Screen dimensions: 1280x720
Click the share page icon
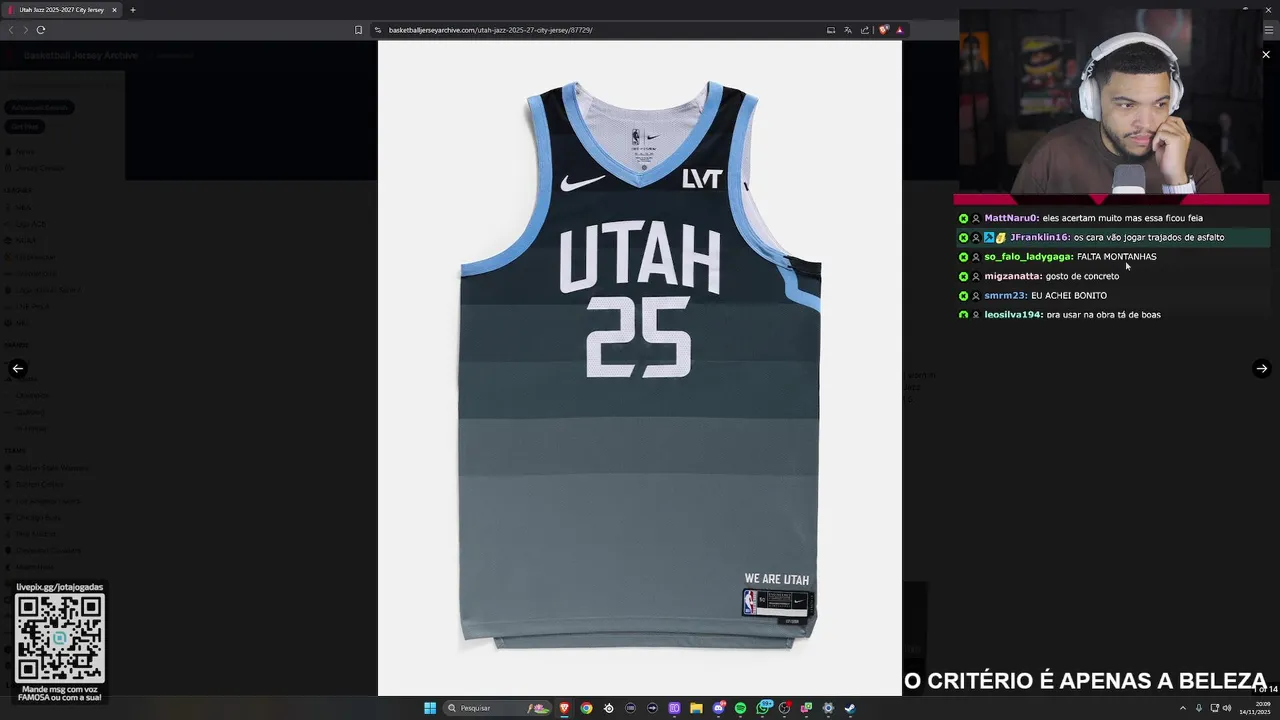[x=865, y=30]
